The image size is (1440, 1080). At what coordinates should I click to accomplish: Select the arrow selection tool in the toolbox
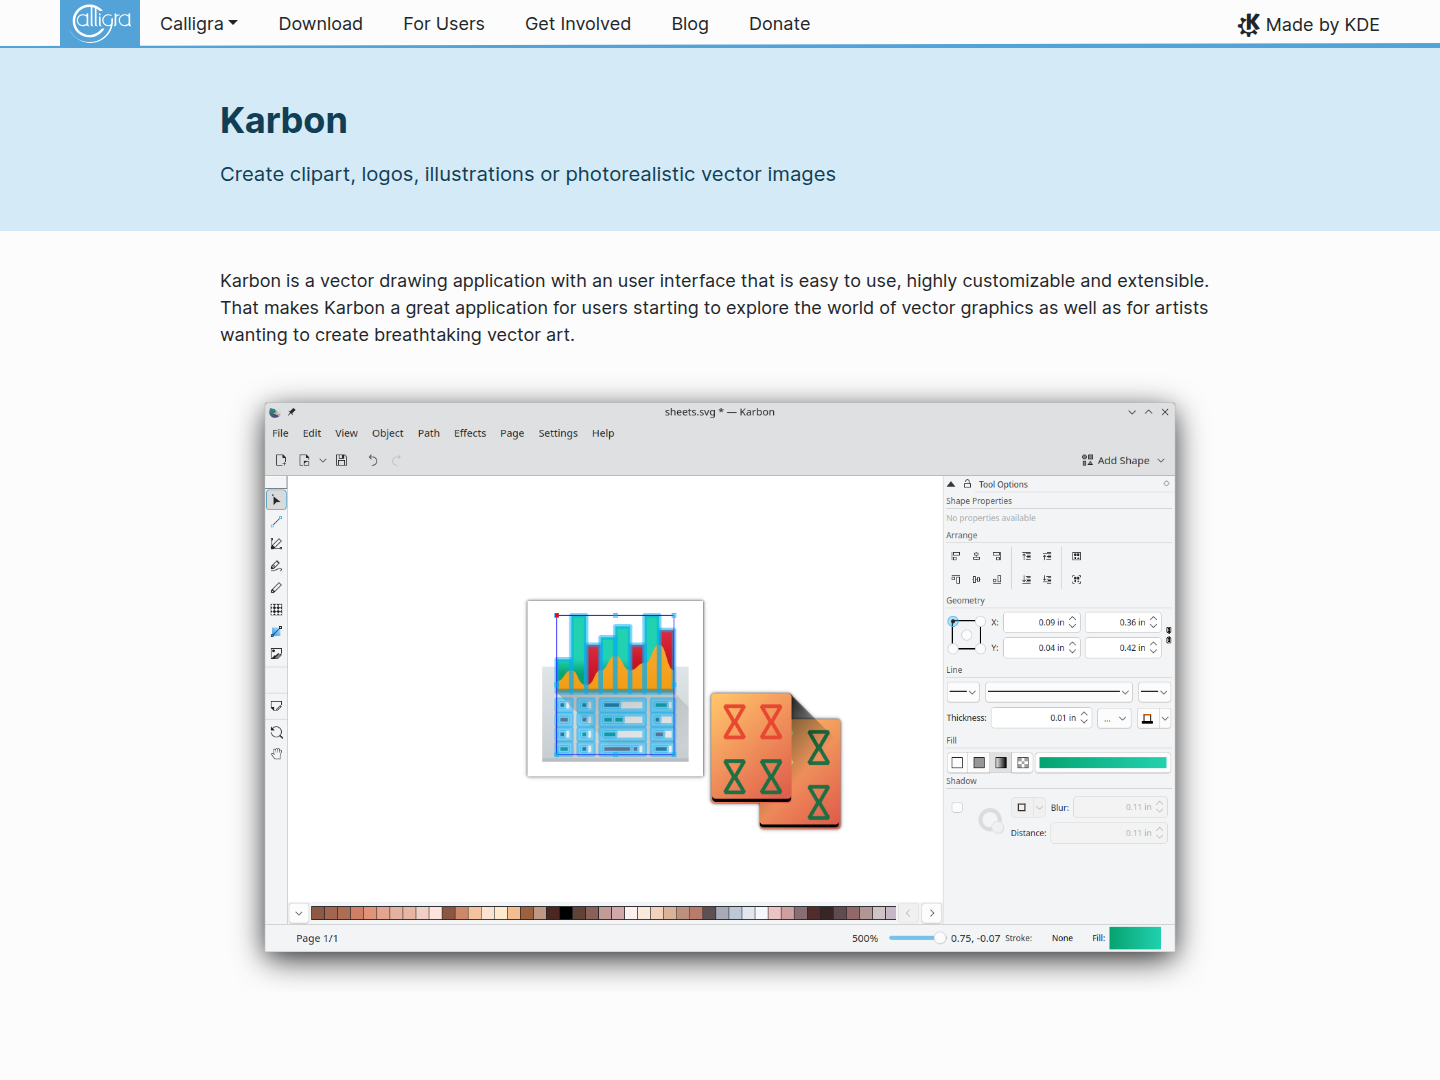276,500
